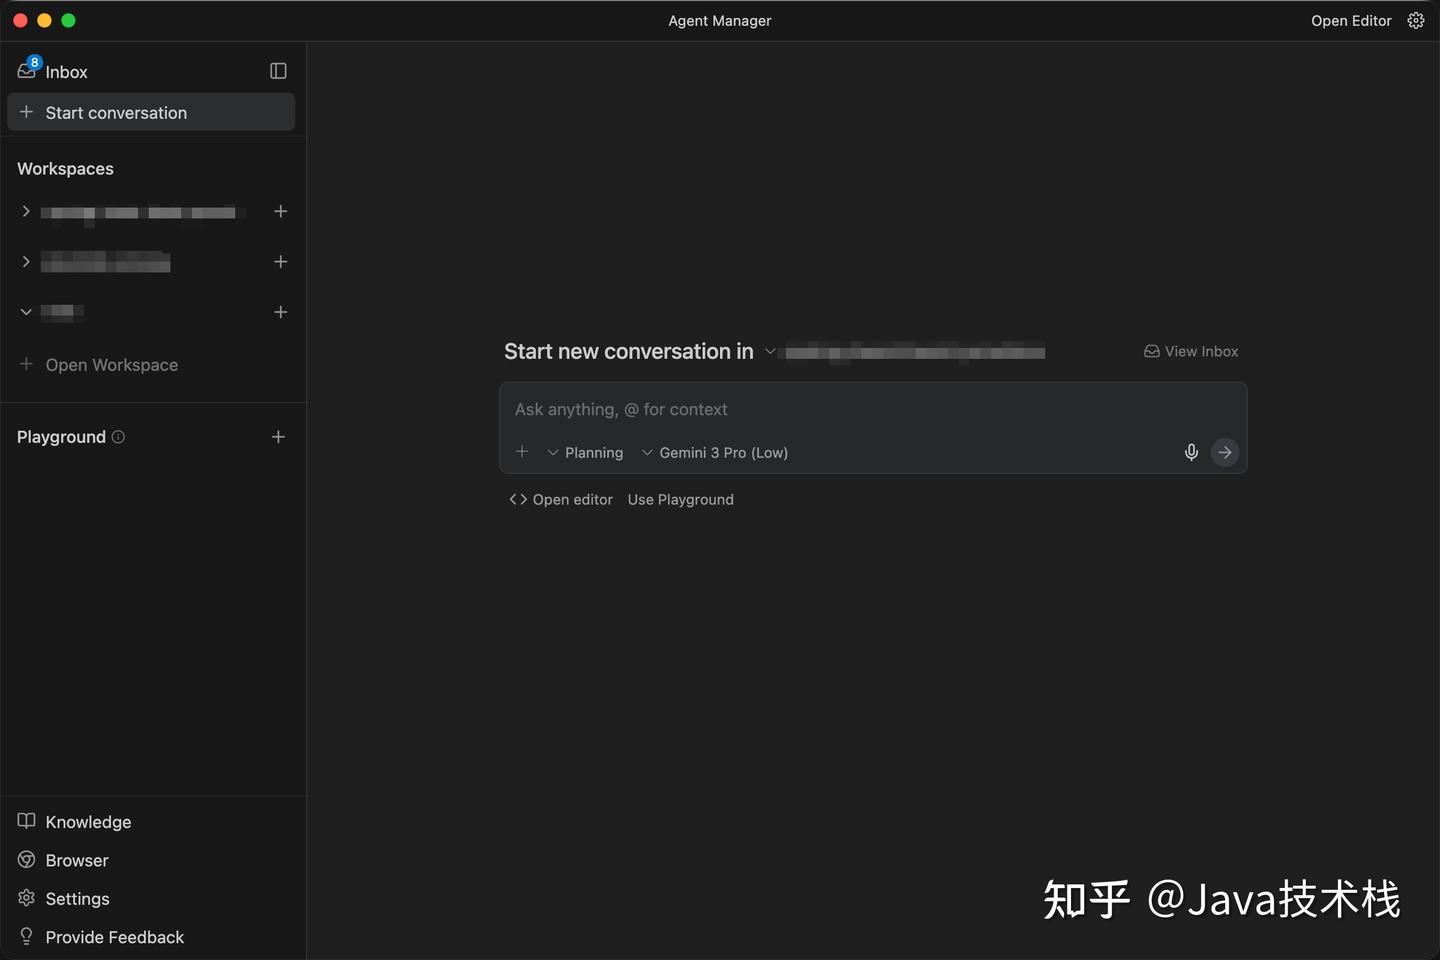Screen dimensions: 1440x960
Task: Expand the first workspace in Workspaces
Action: click(25, 211)
